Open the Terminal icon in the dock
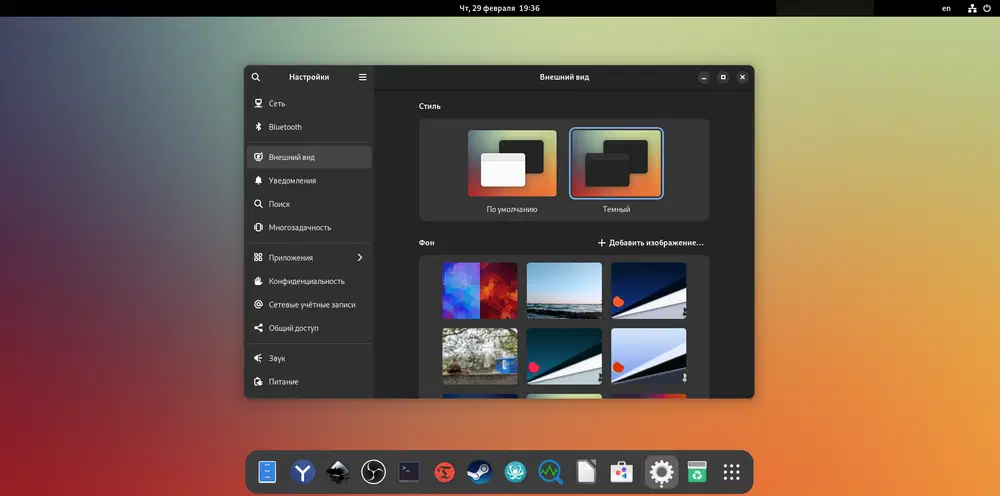Image resolution: width=1000 pixels, height=496 pixels. click(408, 472)
